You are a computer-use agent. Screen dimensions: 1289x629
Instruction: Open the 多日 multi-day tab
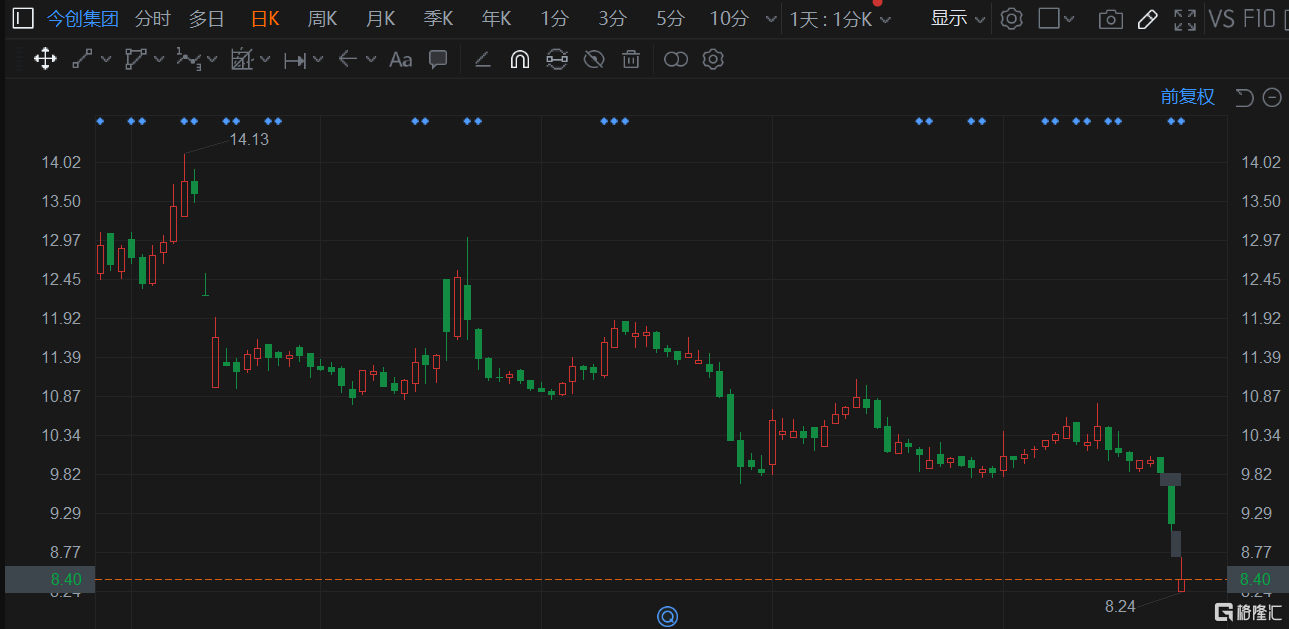tap(207, 18)
